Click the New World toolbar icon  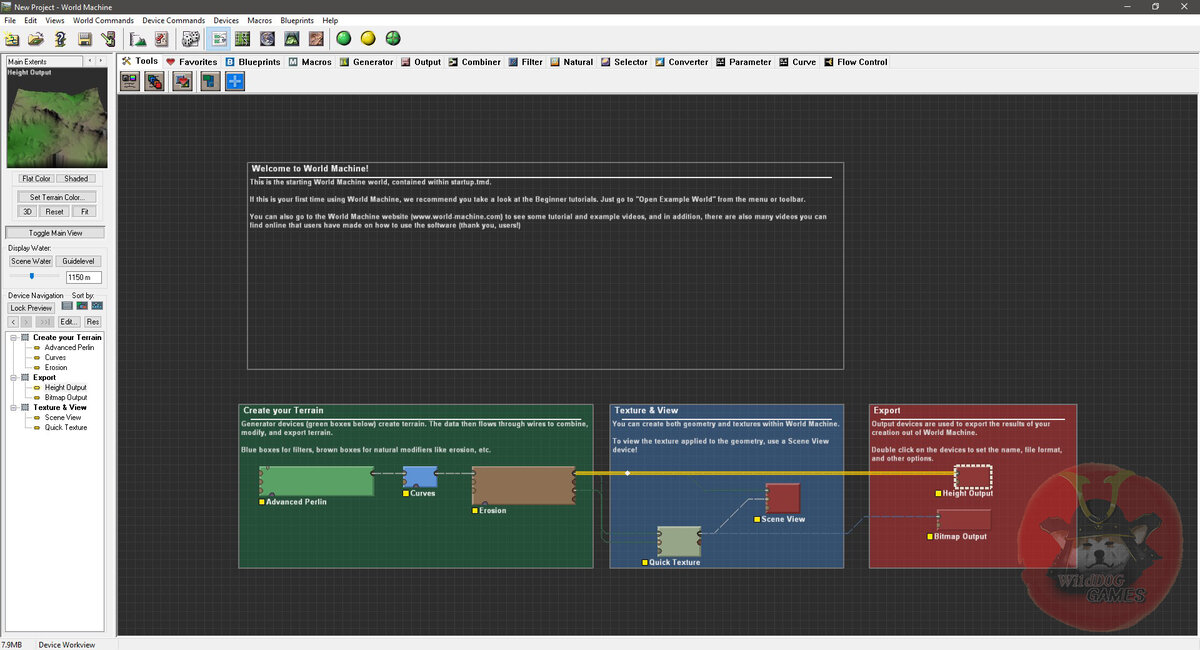[12, 39]
